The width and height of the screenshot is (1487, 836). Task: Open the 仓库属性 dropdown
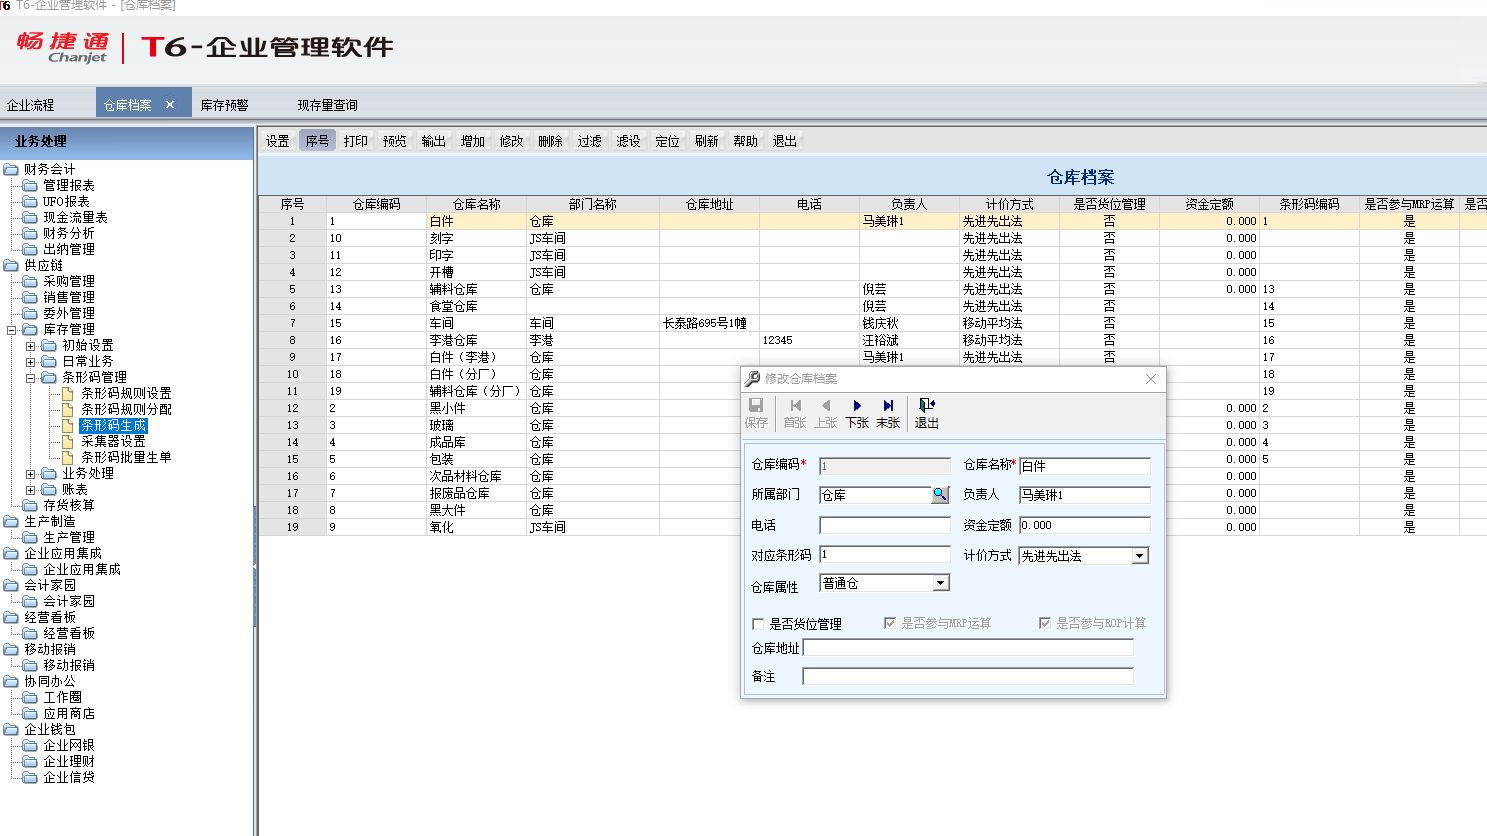pos(940,583)
